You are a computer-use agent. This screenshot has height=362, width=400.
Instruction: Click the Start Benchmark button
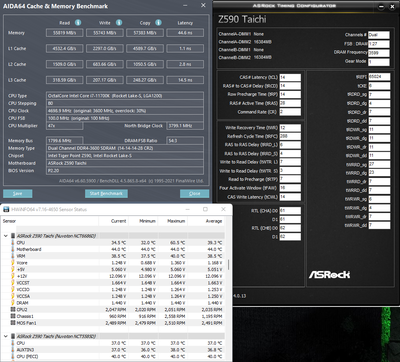[106, 194]
